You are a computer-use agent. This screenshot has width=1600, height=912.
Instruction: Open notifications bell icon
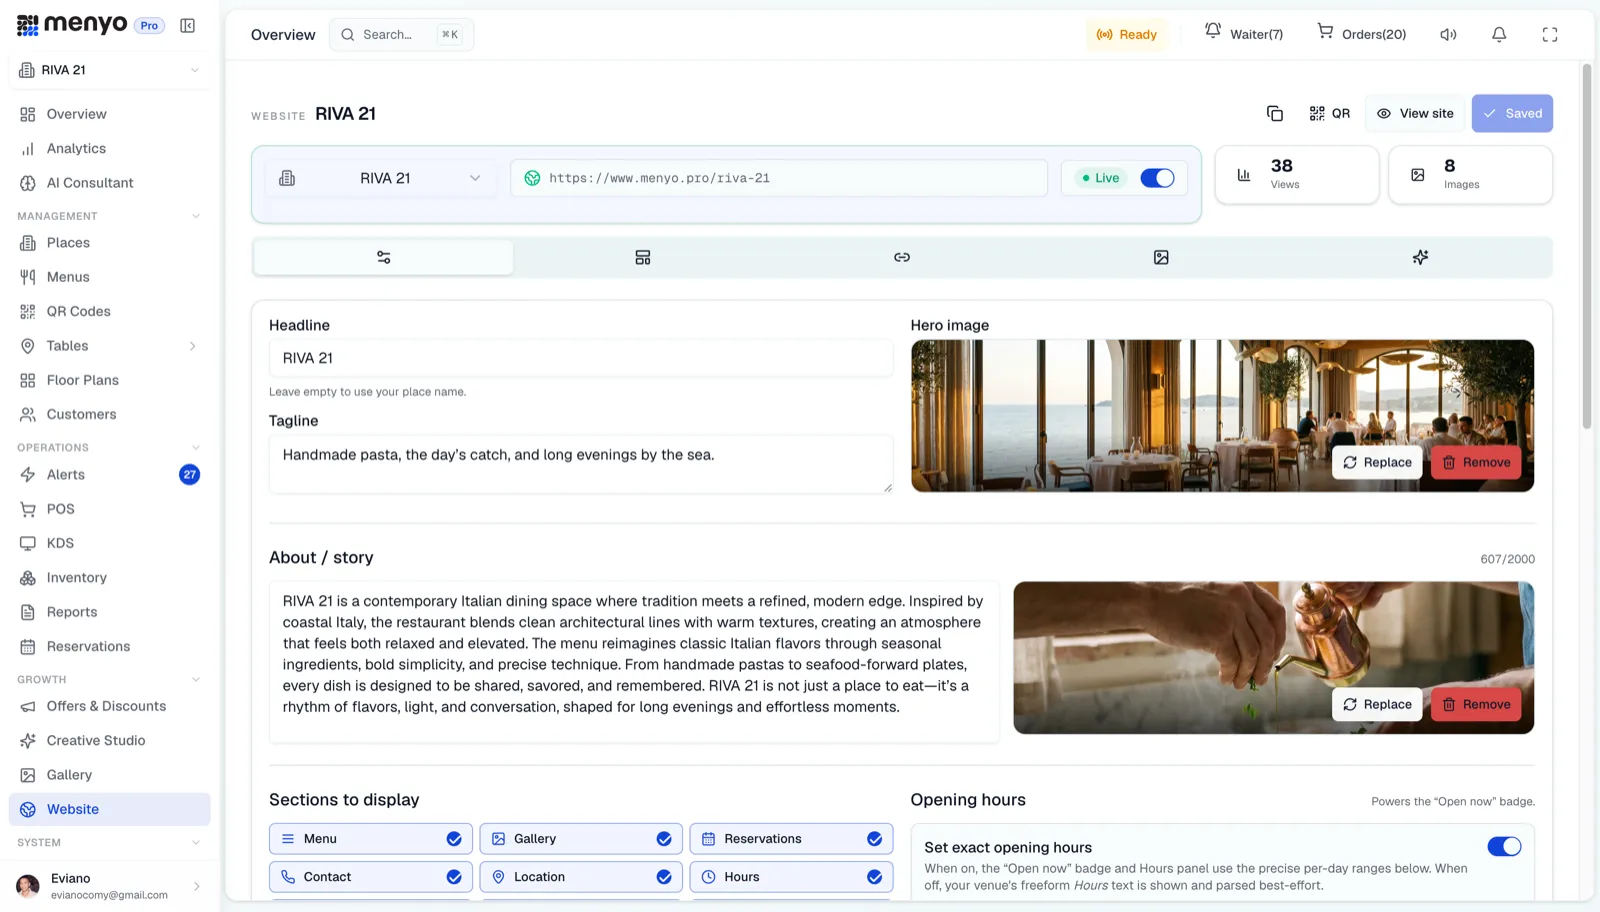click(x=1499, y=35)
